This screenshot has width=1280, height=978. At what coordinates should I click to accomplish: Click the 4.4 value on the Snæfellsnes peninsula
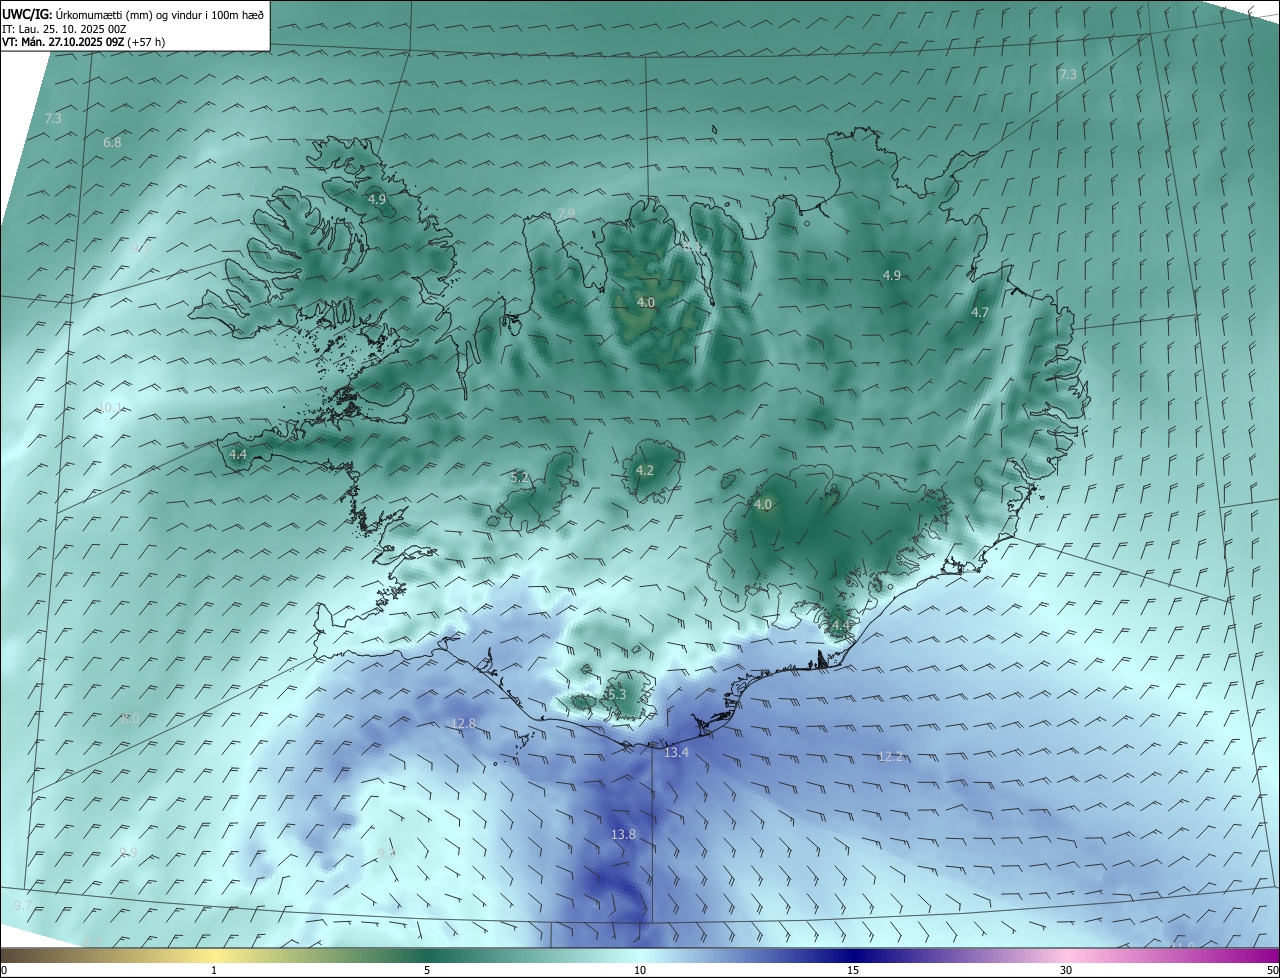click(238, 454)
